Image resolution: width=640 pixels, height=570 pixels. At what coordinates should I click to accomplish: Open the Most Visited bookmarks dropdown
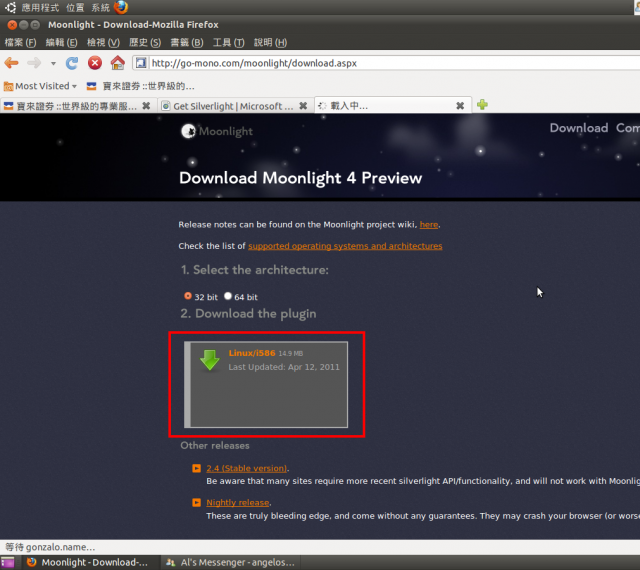coord(40,86)
